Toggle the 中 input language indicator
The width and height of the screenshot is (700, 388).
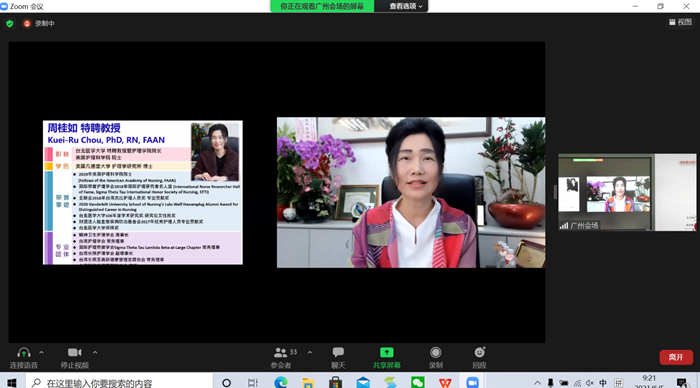(x=603, y=383)
